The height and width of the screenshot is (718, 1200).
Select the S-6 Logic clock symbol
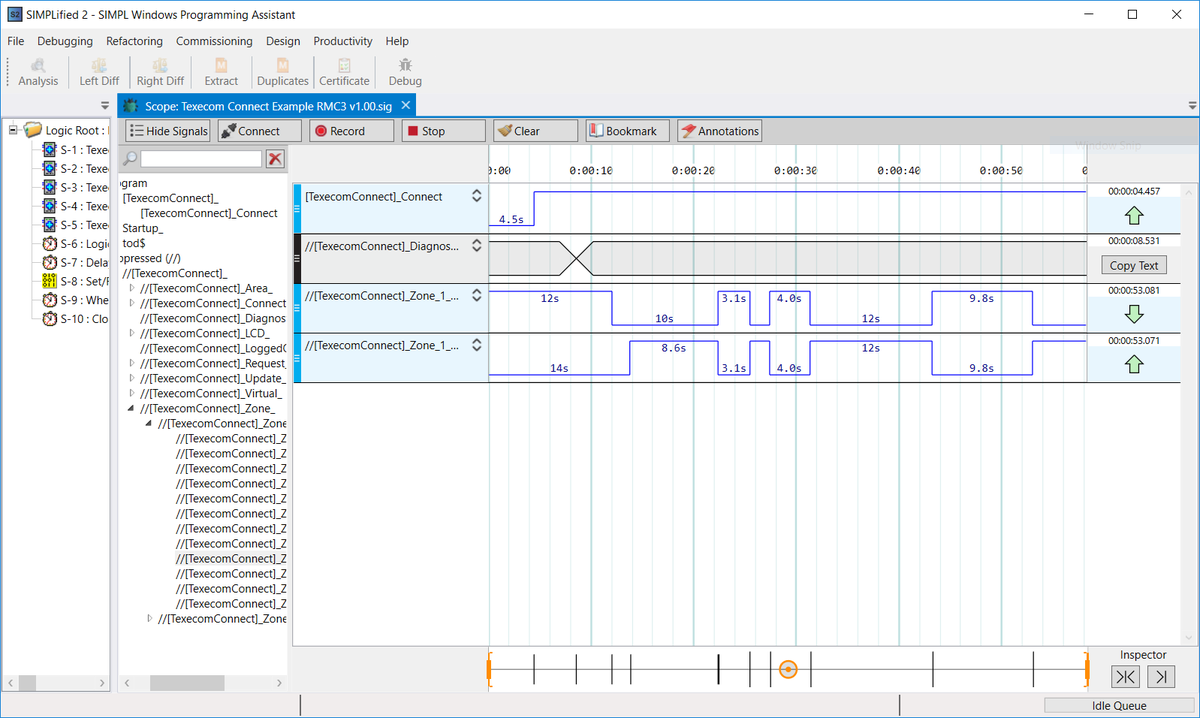(x=49, y=244)
